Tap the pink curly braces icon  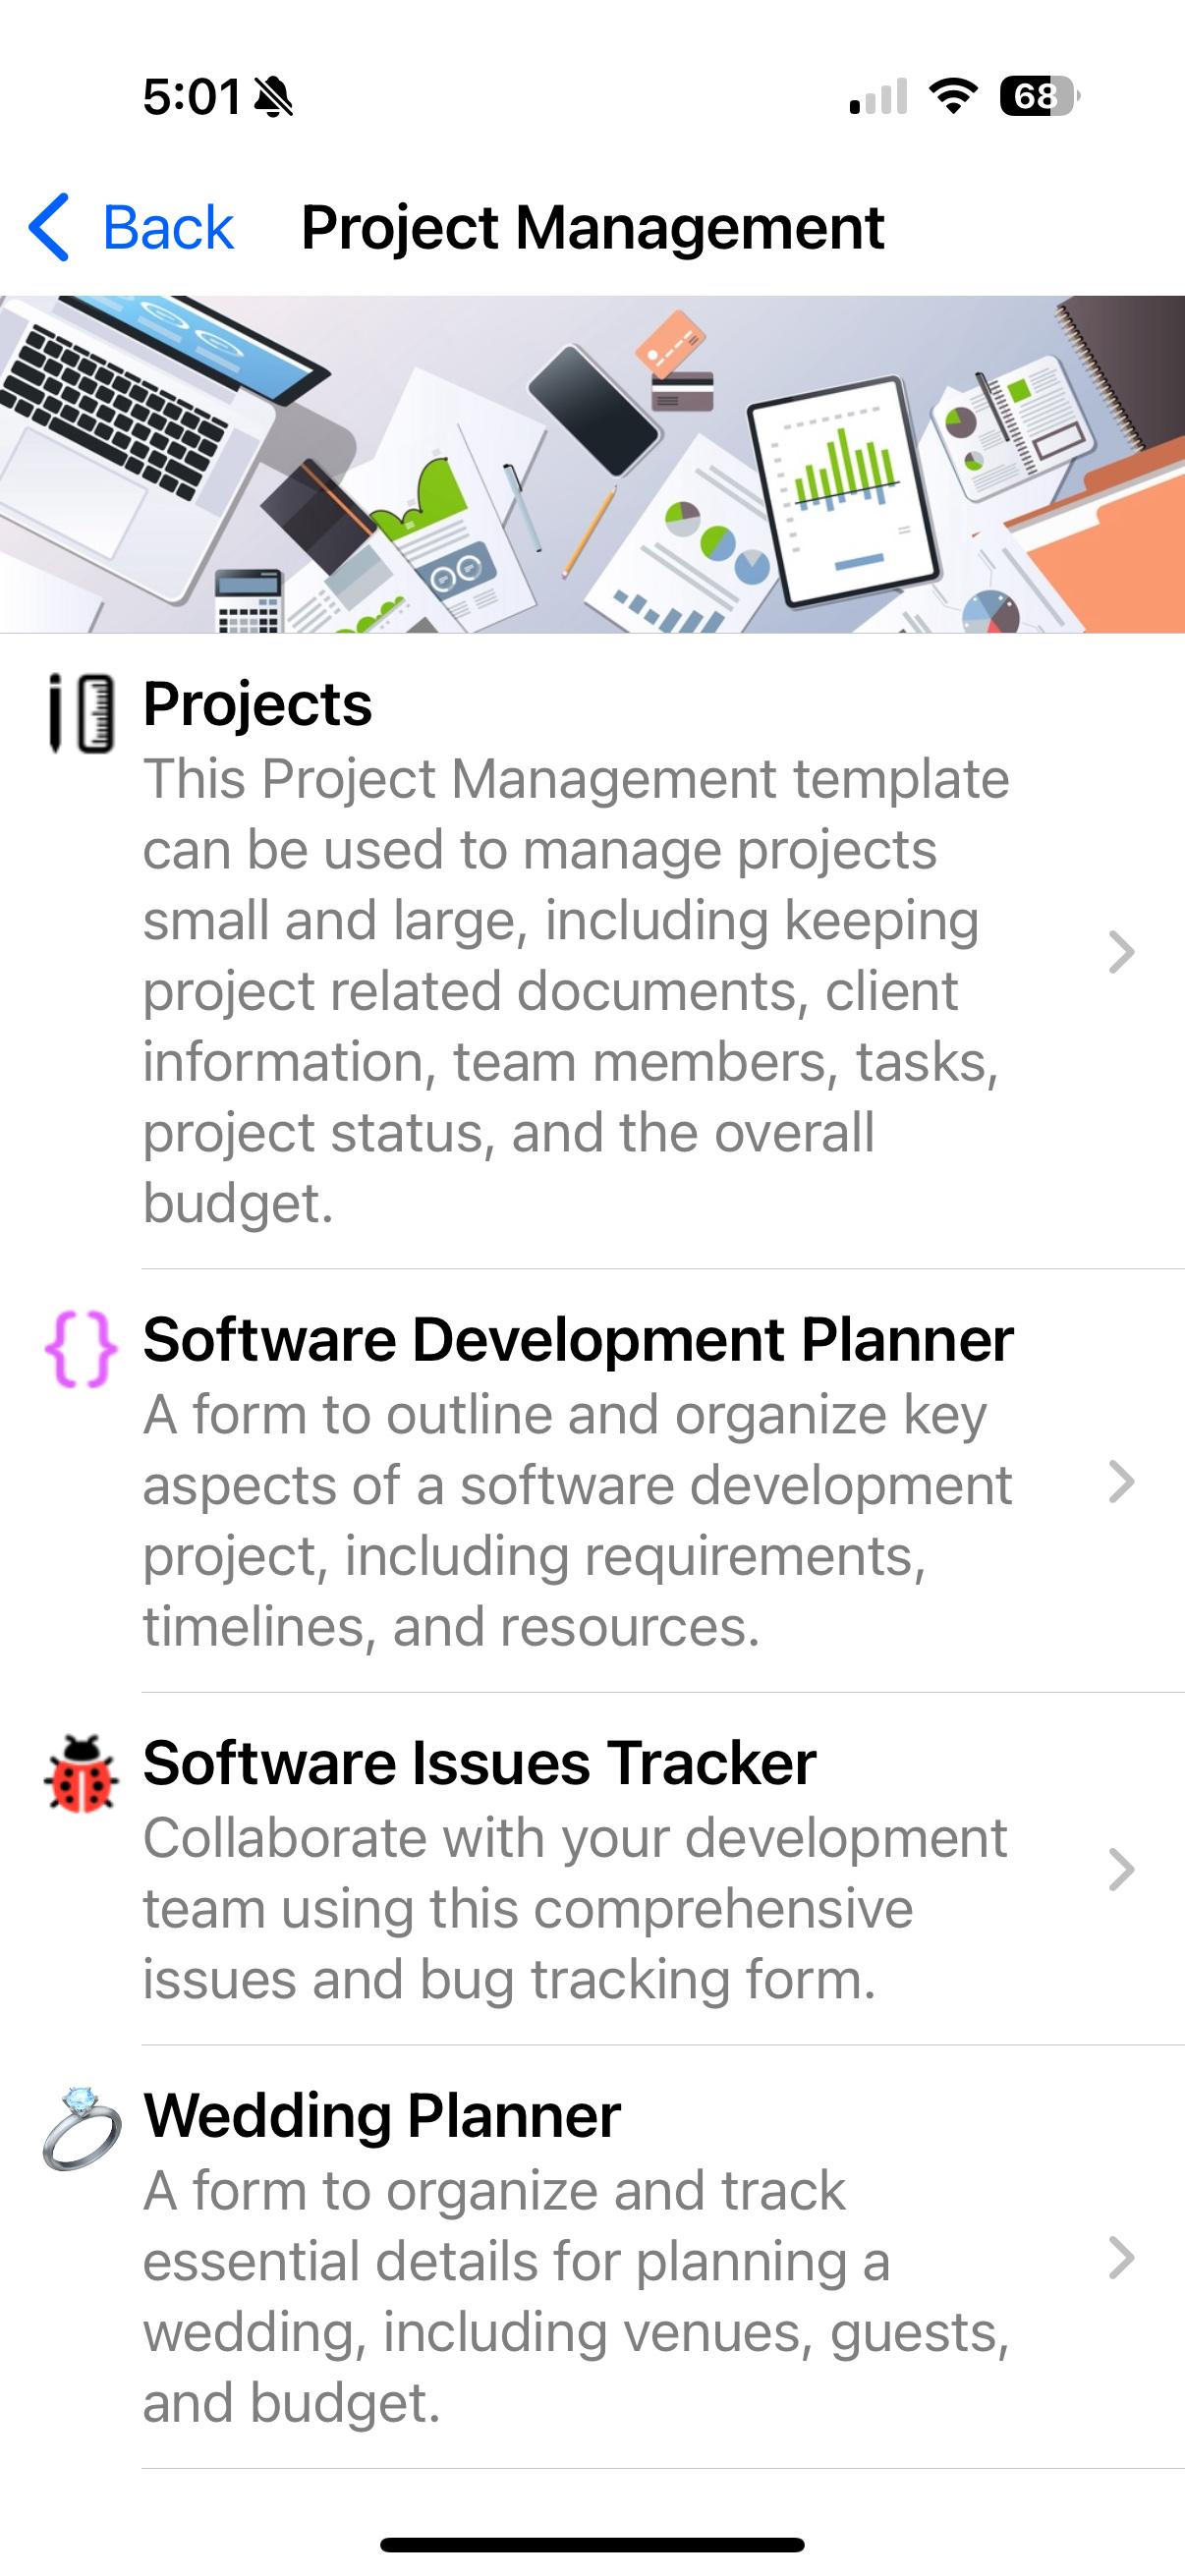click(x=81, y=1349)
